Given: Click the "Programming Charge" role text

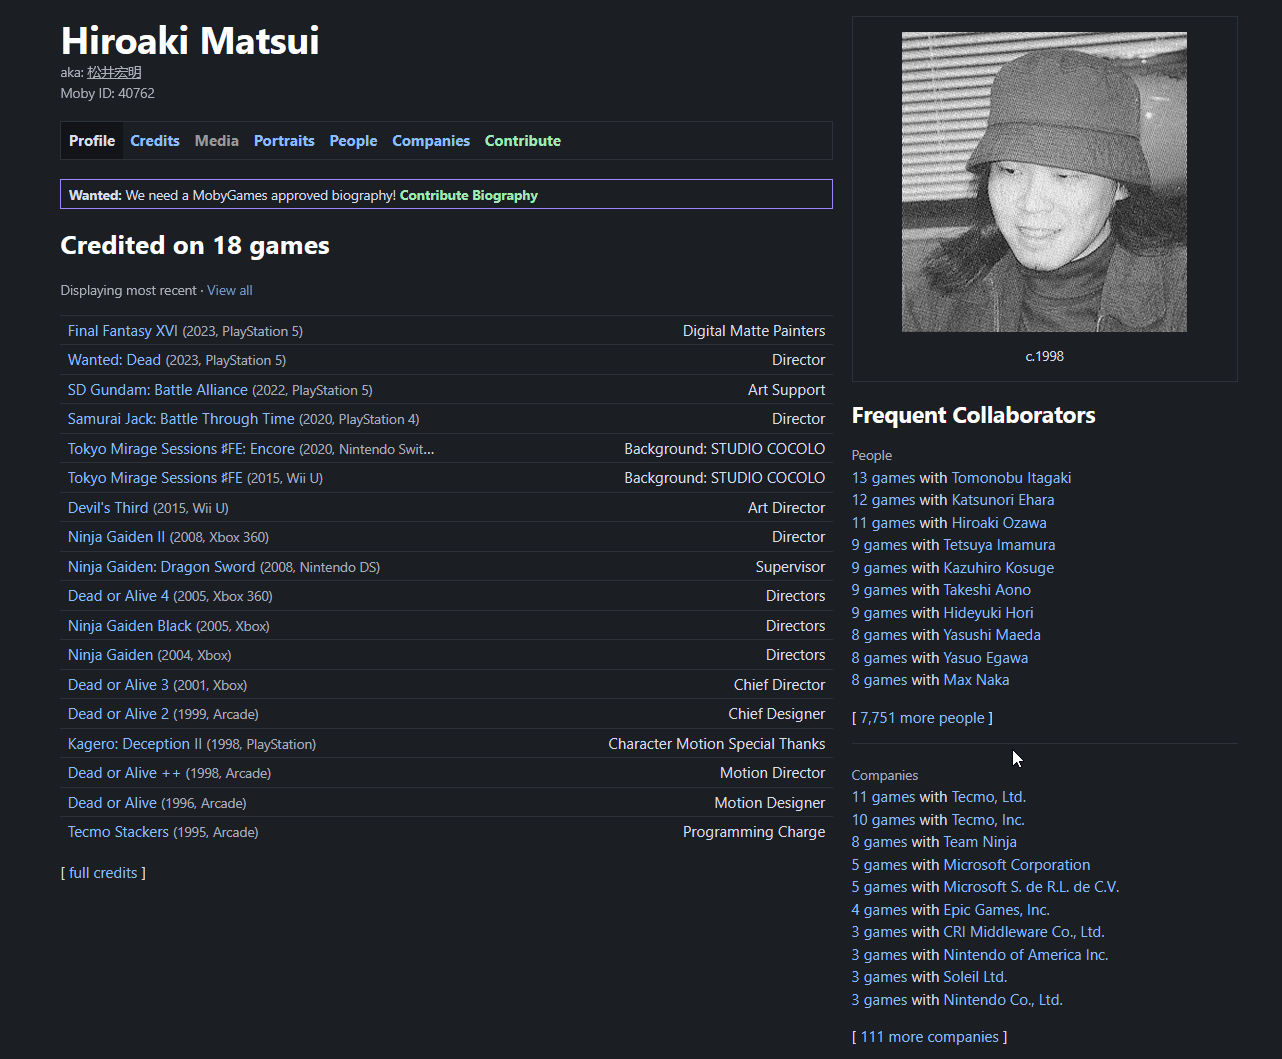Looking at the screenshot, I should (754, 832).
